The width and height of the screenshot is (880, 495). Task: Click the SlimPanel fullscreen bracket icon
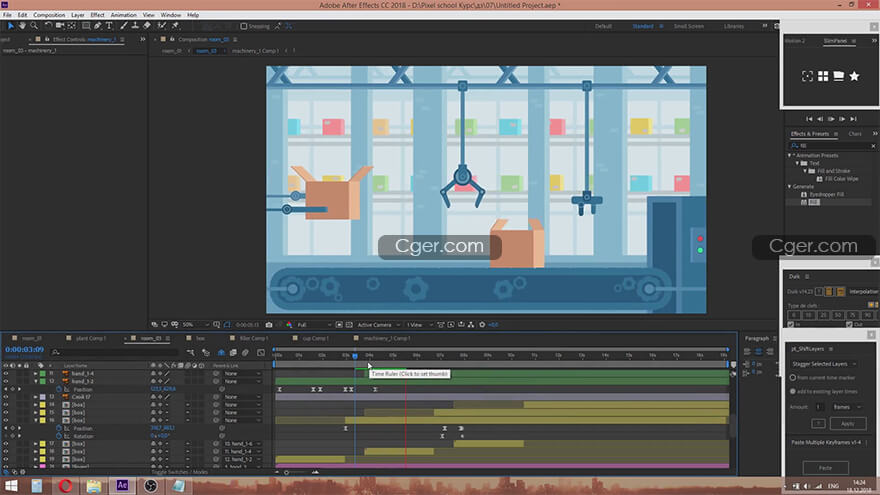(807, 76)
